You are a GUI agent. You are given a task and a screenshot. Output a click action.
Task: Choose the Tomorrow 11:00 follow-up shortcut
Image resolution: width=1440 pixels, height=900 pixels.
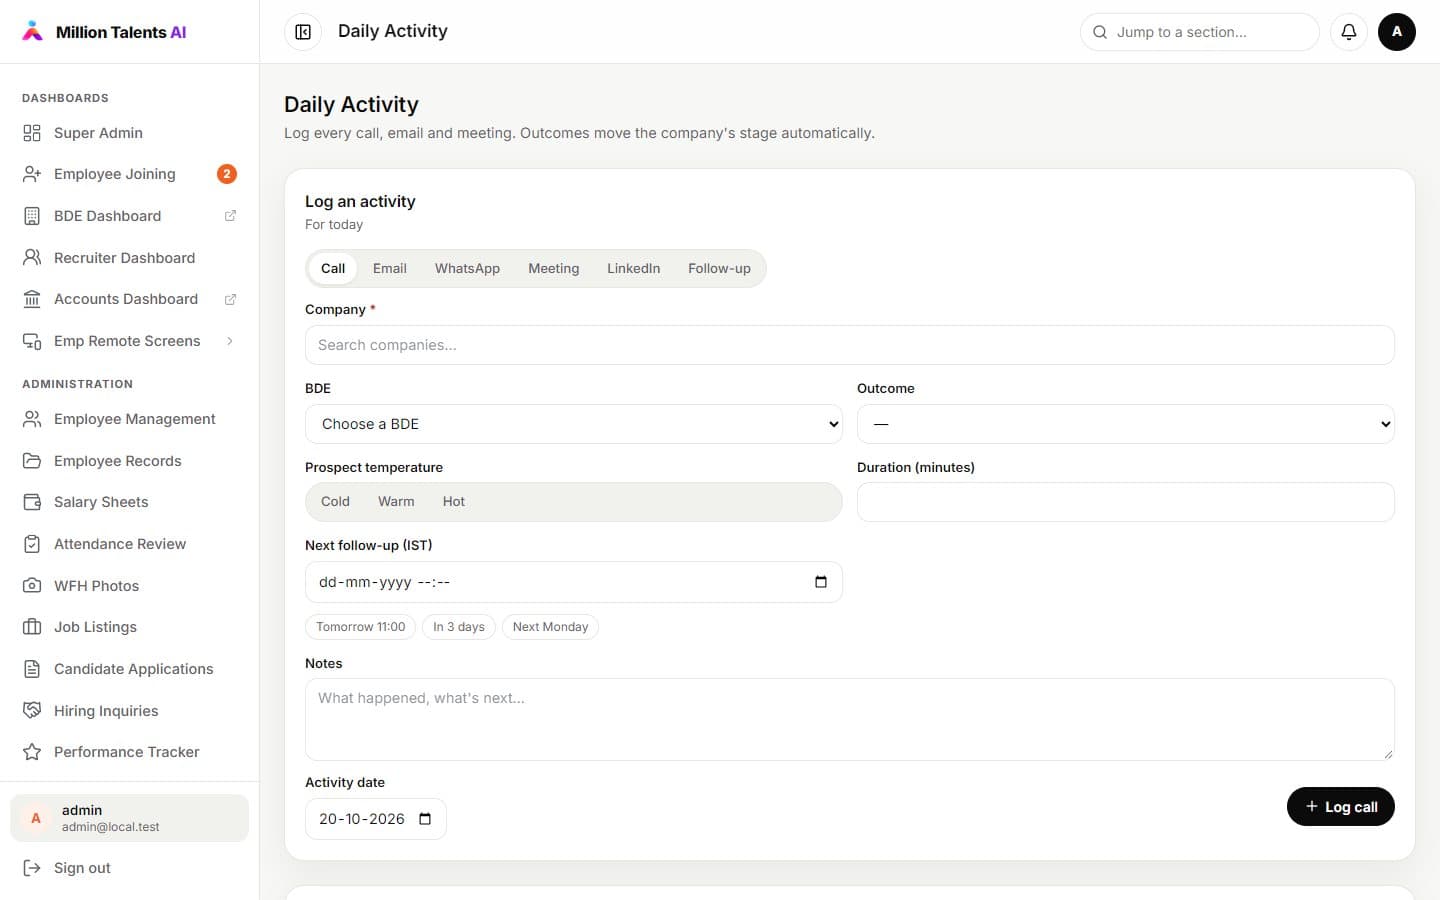(x=361, y=627)
